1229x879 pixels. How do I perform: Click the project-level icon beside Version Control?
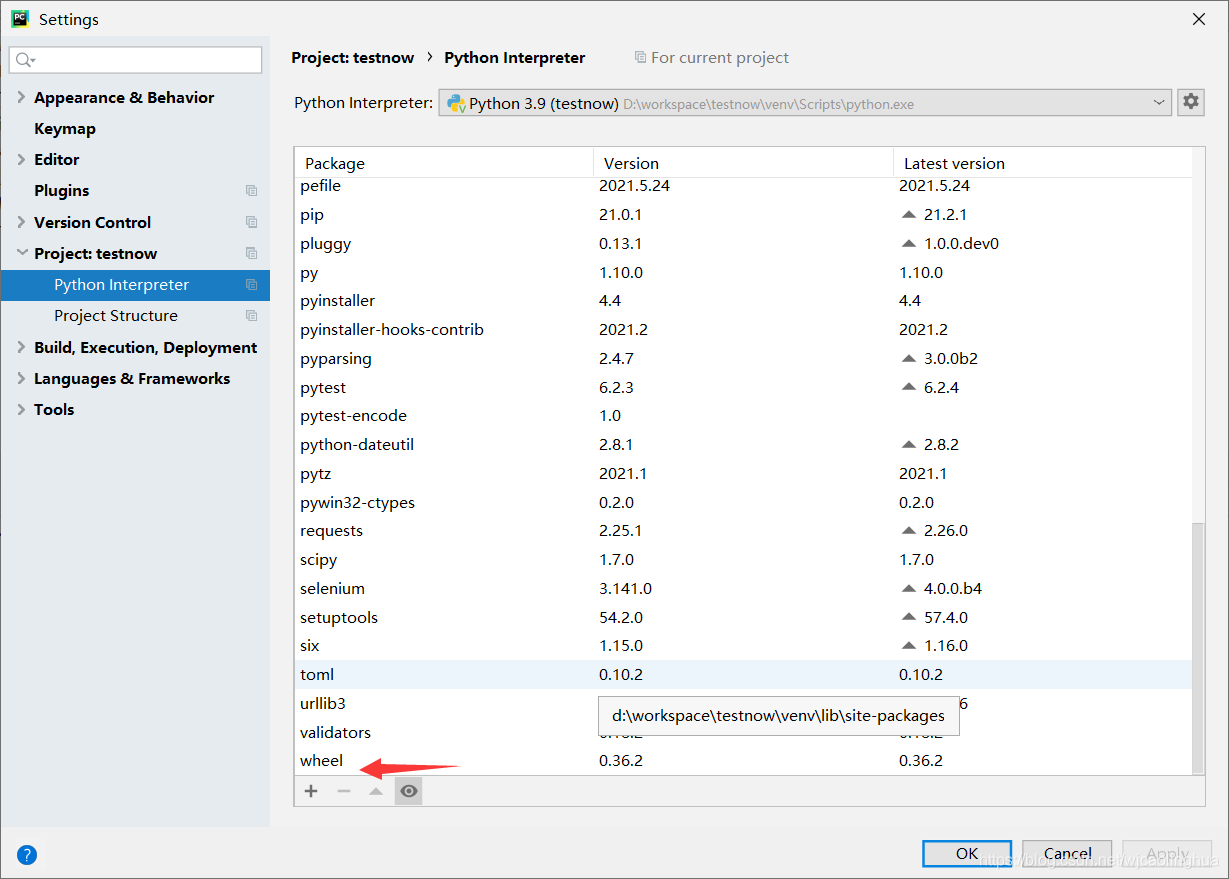251,222
